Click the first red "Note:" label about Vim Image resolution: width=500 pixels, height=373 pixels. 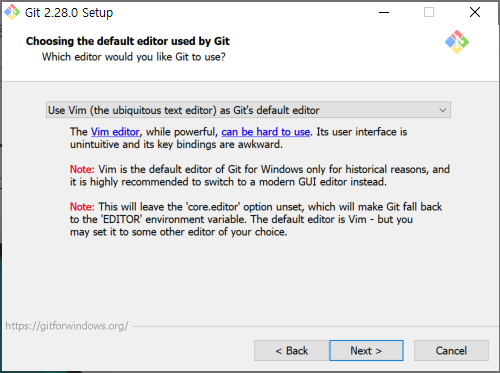(82, 169)
